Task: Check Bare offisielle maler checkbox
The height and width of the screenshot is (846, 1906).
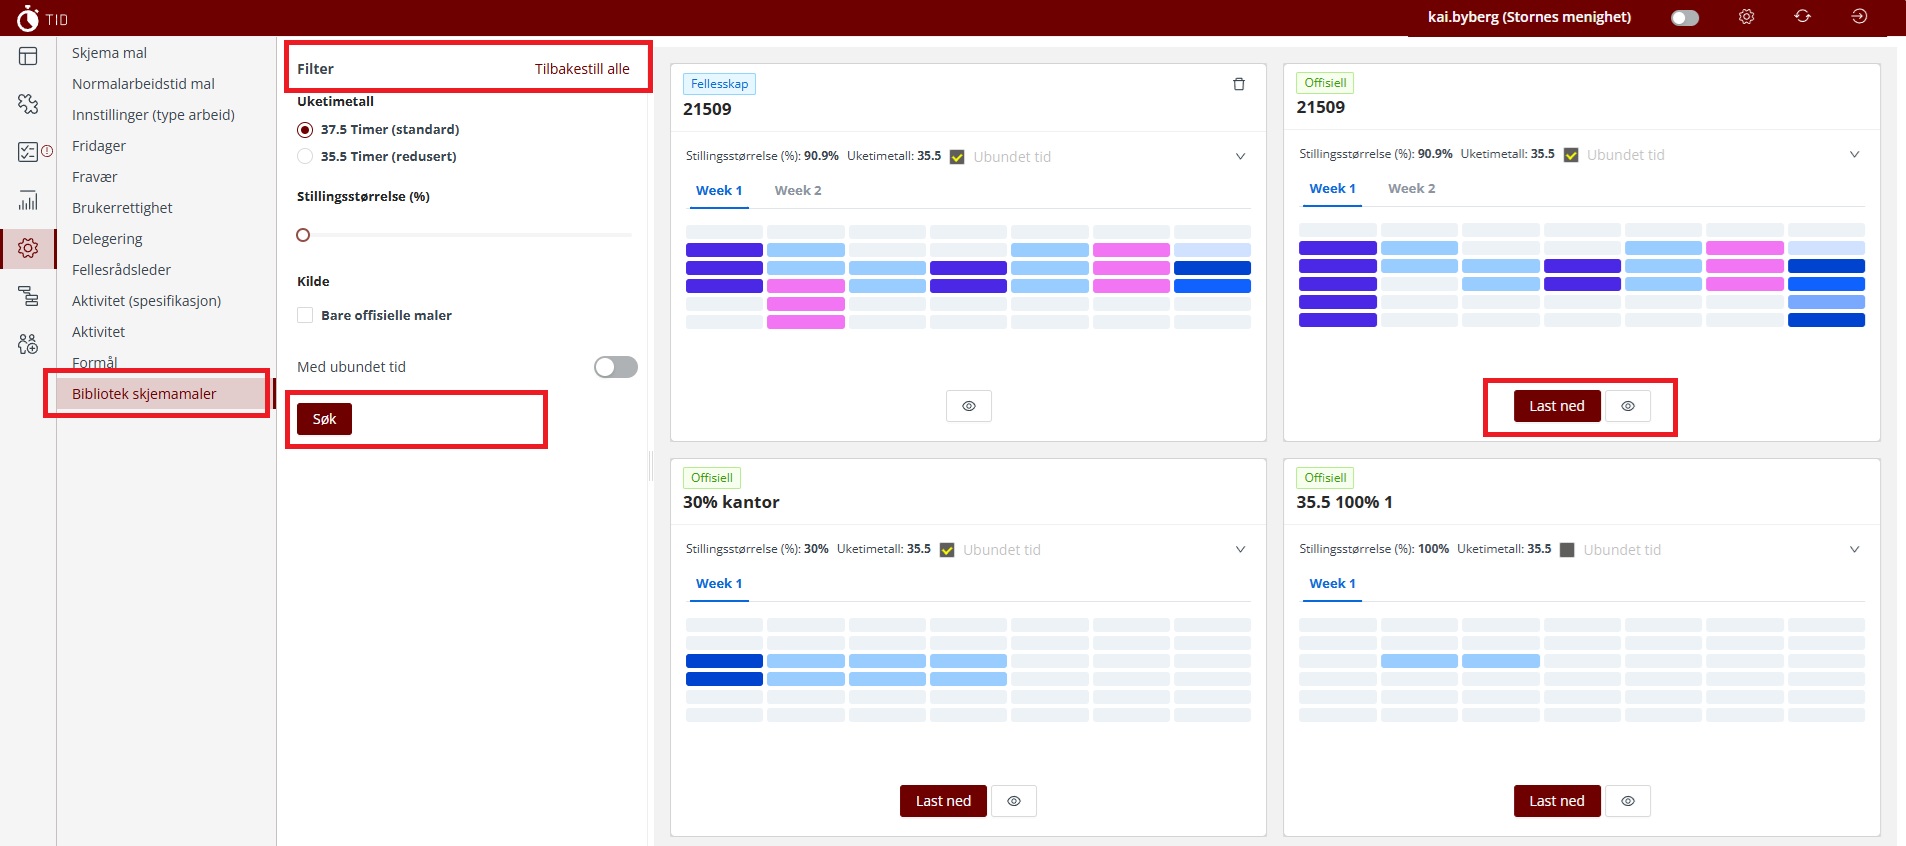Action: coord(305,315)
